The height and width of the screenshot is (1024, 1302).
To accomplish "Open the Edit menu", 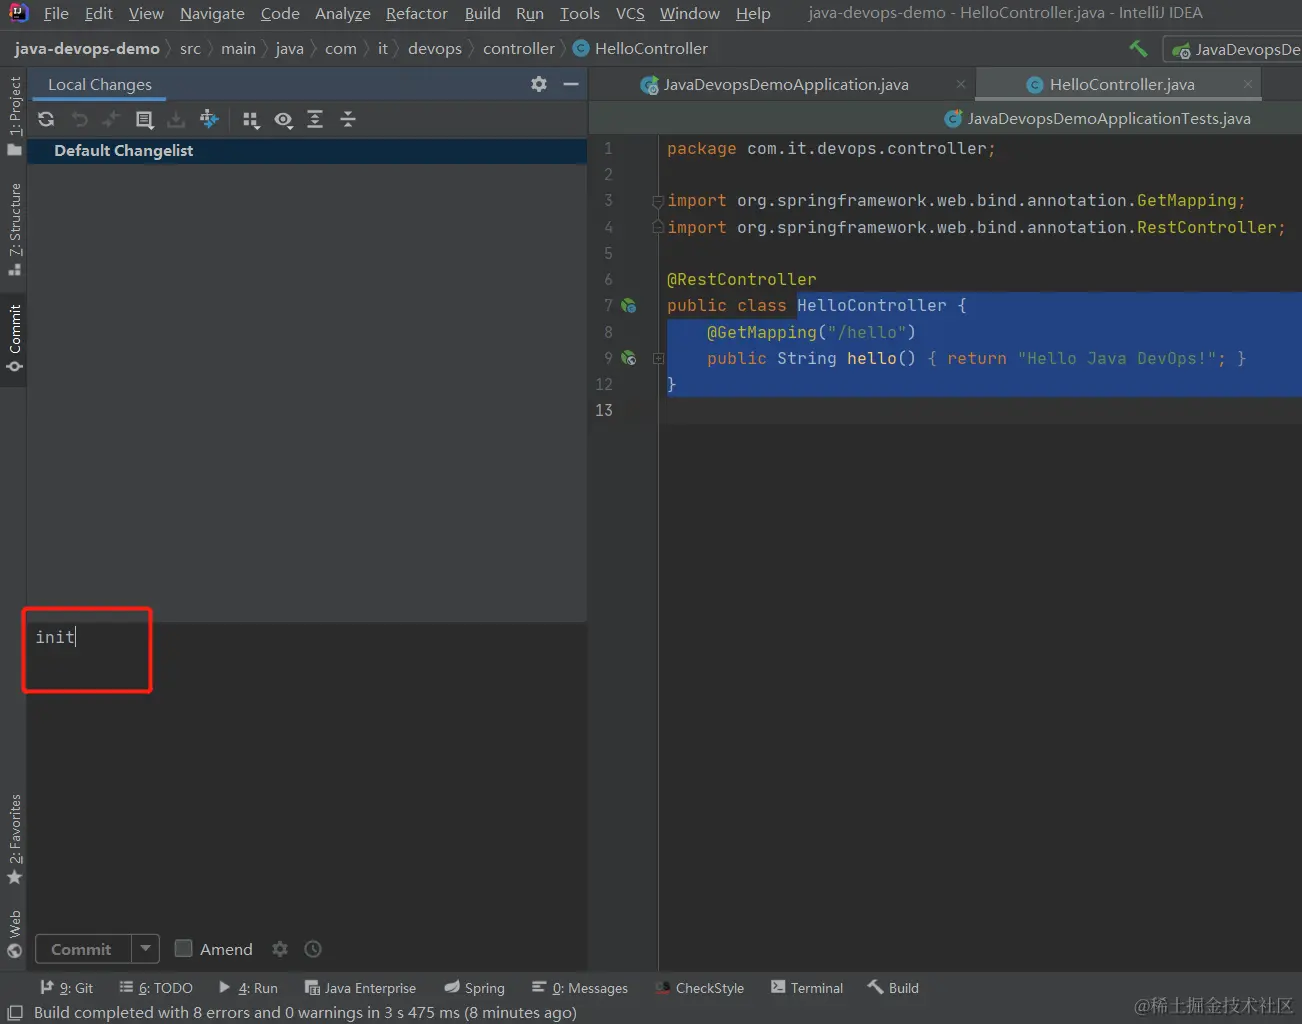I will (99, 13).
